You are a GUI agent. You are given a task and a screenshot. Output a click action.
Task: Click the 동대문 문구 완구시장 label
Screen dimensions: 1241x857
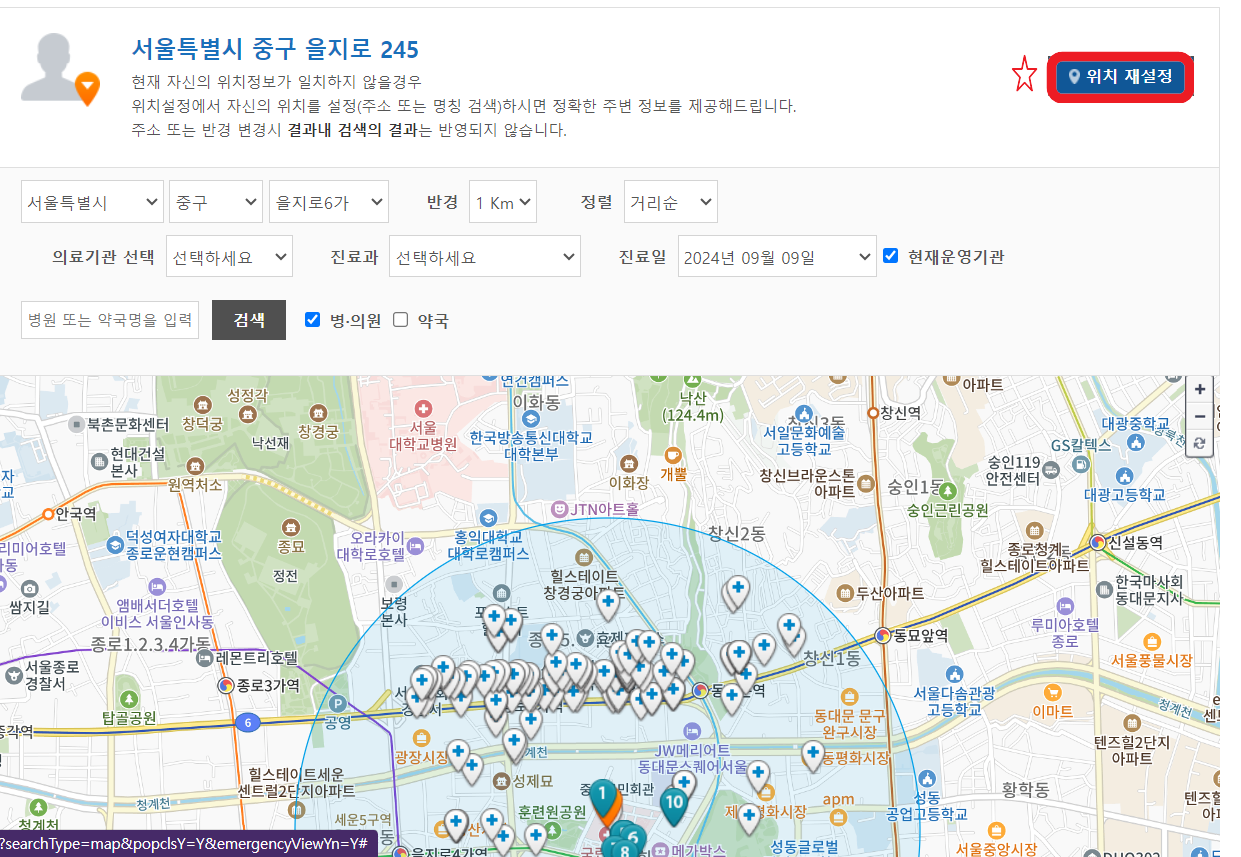[x=849, y=723]
